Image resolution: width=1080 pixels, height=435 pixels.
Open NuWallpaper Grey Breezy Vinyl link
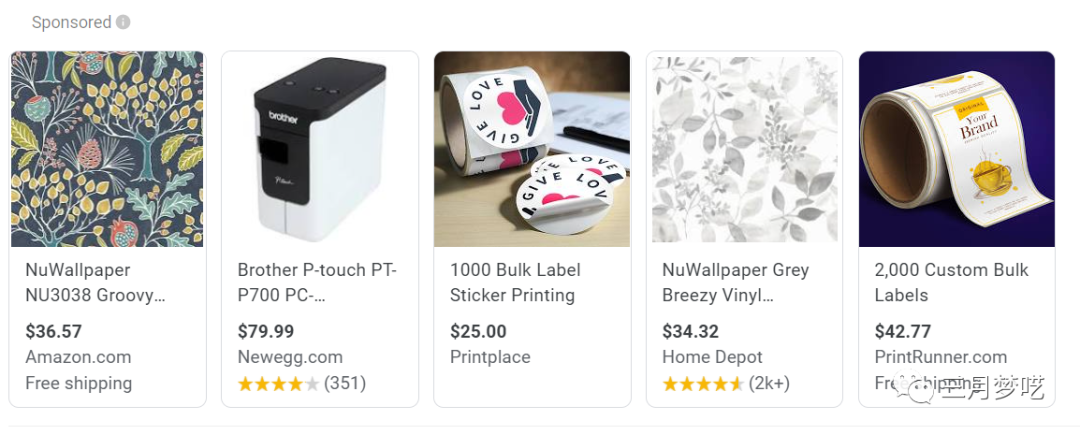(x=735, y=282)
